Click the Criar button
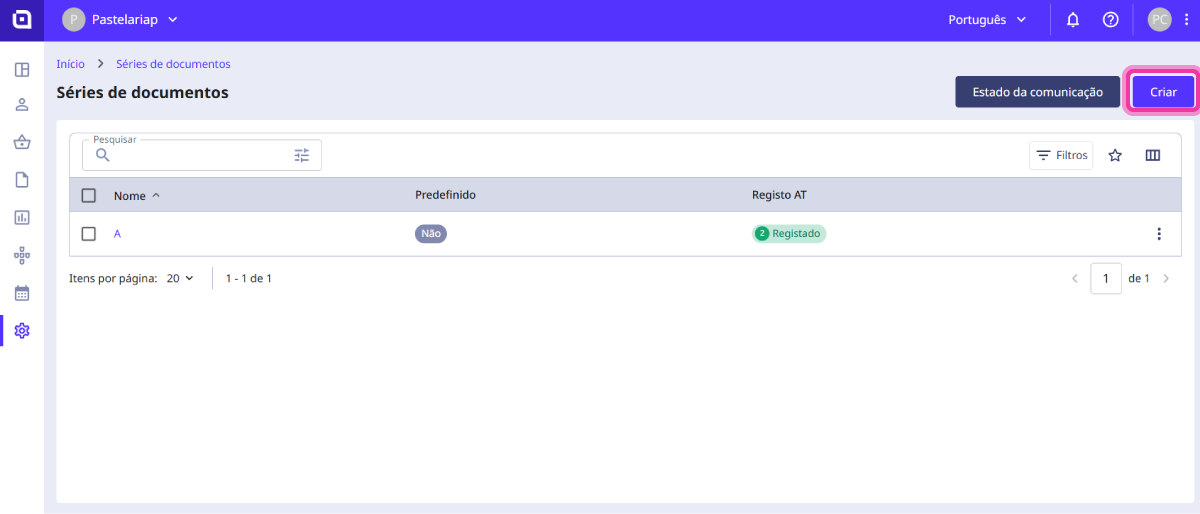 coord(1163,92)
